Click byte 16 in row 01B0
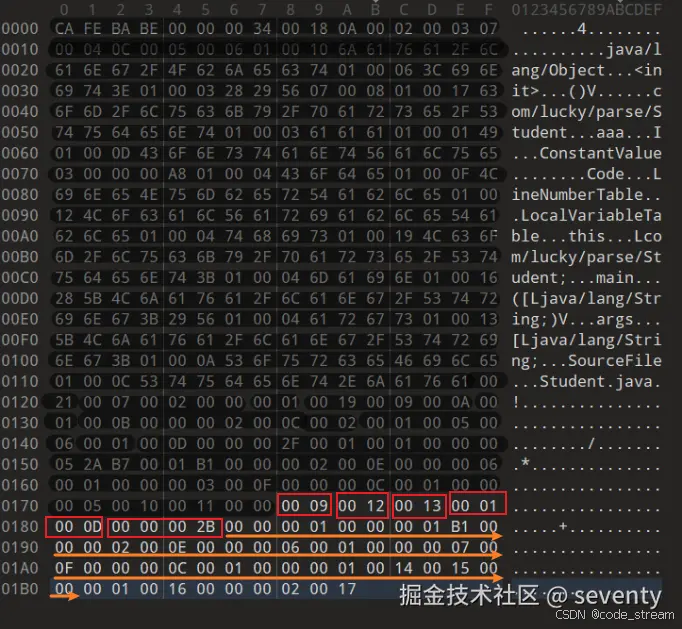The image size is (682, 629). [177, 589]
